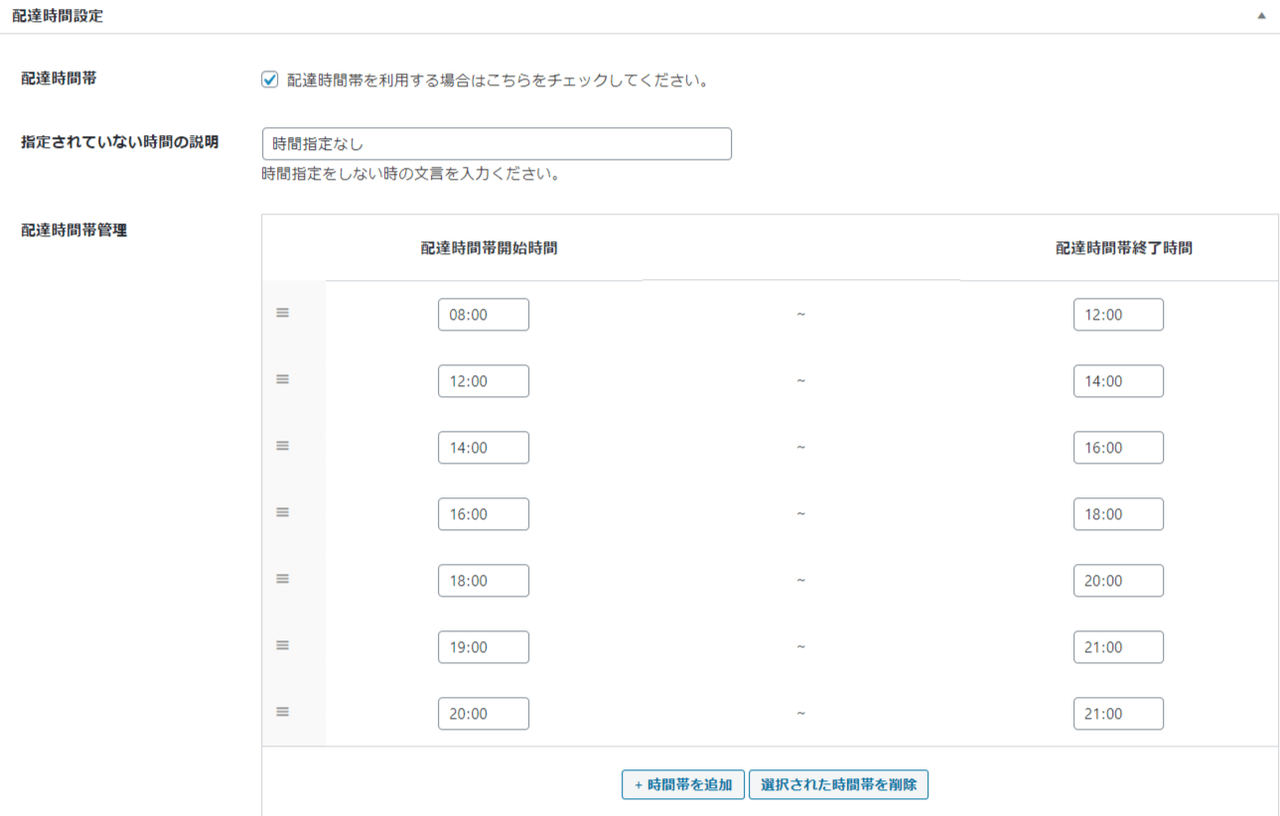1280x816 pixels.
Task: Select the drag handle for 14:00 row
Action: (282, 446)
